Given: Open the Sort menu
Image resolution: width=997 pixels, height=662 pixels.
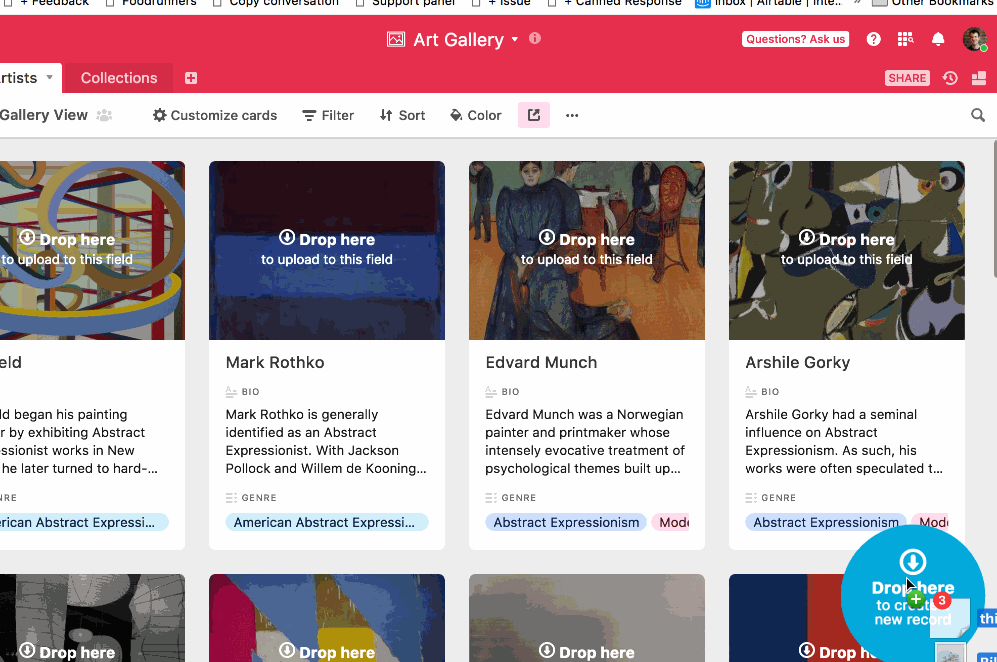Looking at the screenshot, I should (x=402, y=115).
